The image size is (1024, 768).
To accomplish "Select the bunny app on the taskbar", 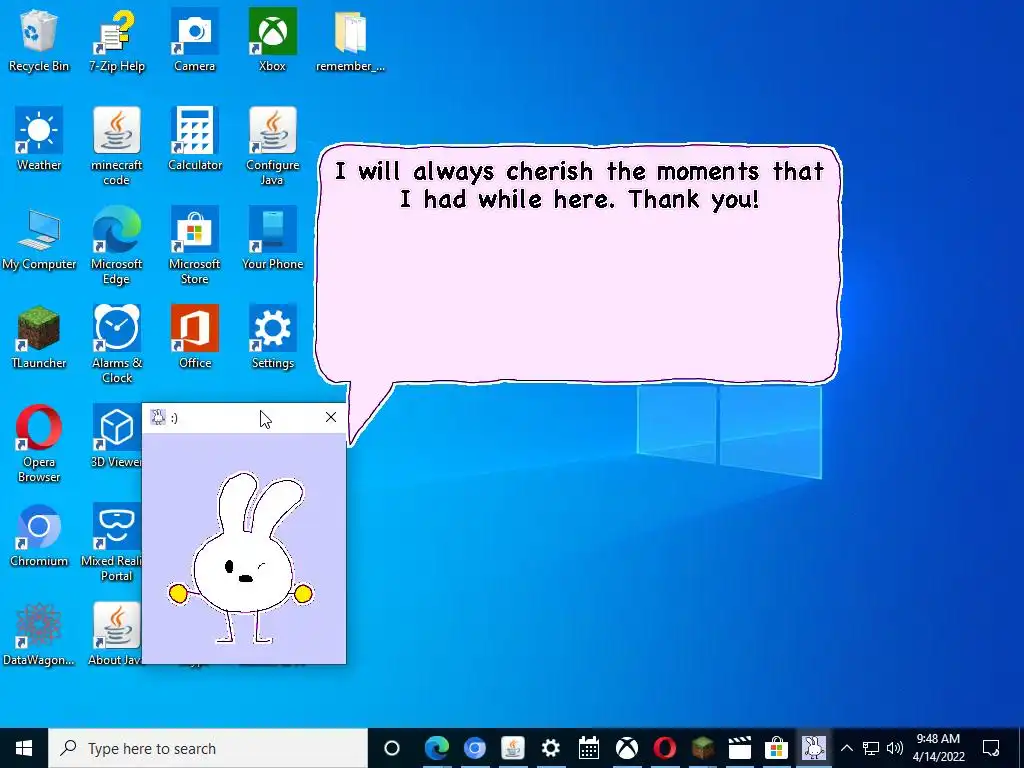I will (814, 748).
